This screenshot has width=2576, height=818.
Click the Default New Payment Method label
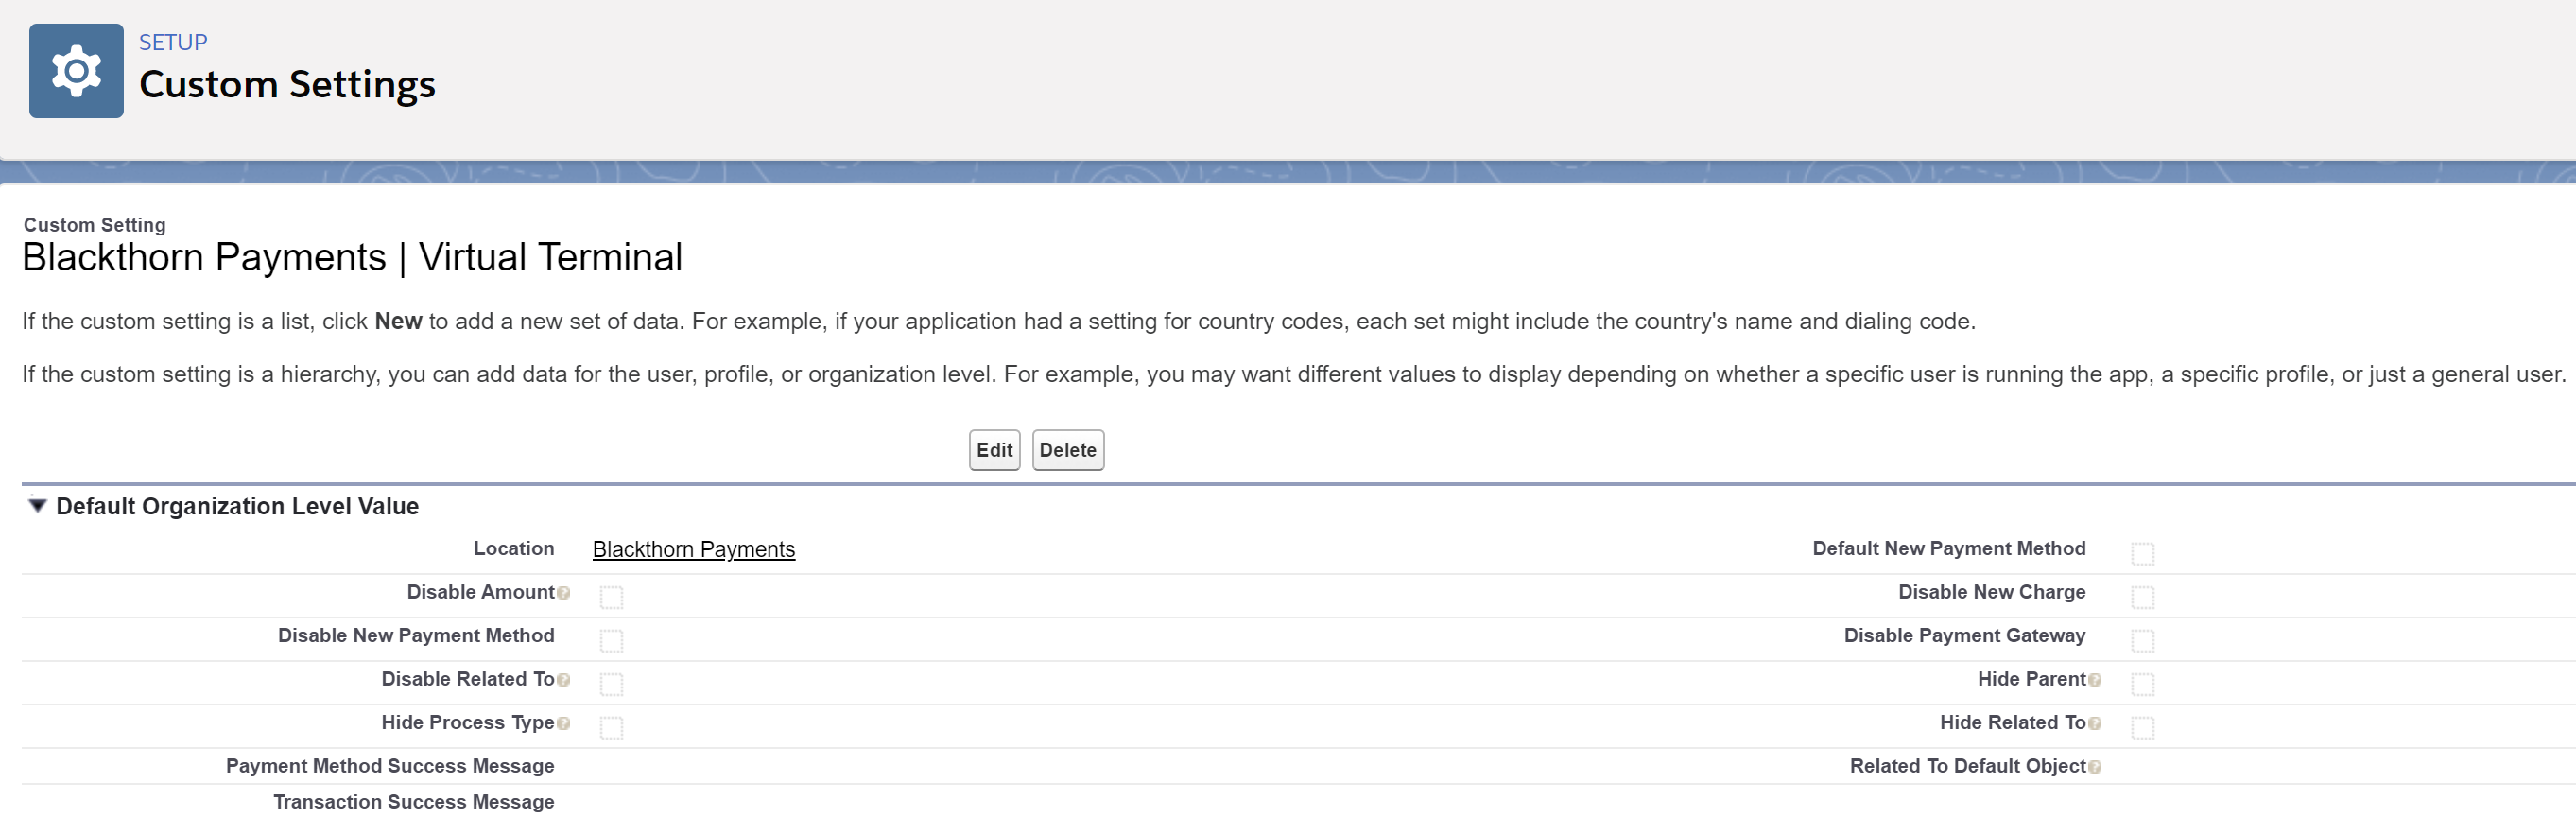point(1949,549)
